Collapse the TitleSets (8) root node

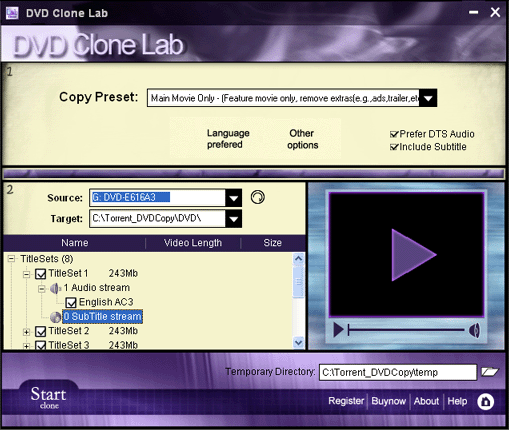coord(11,259)
